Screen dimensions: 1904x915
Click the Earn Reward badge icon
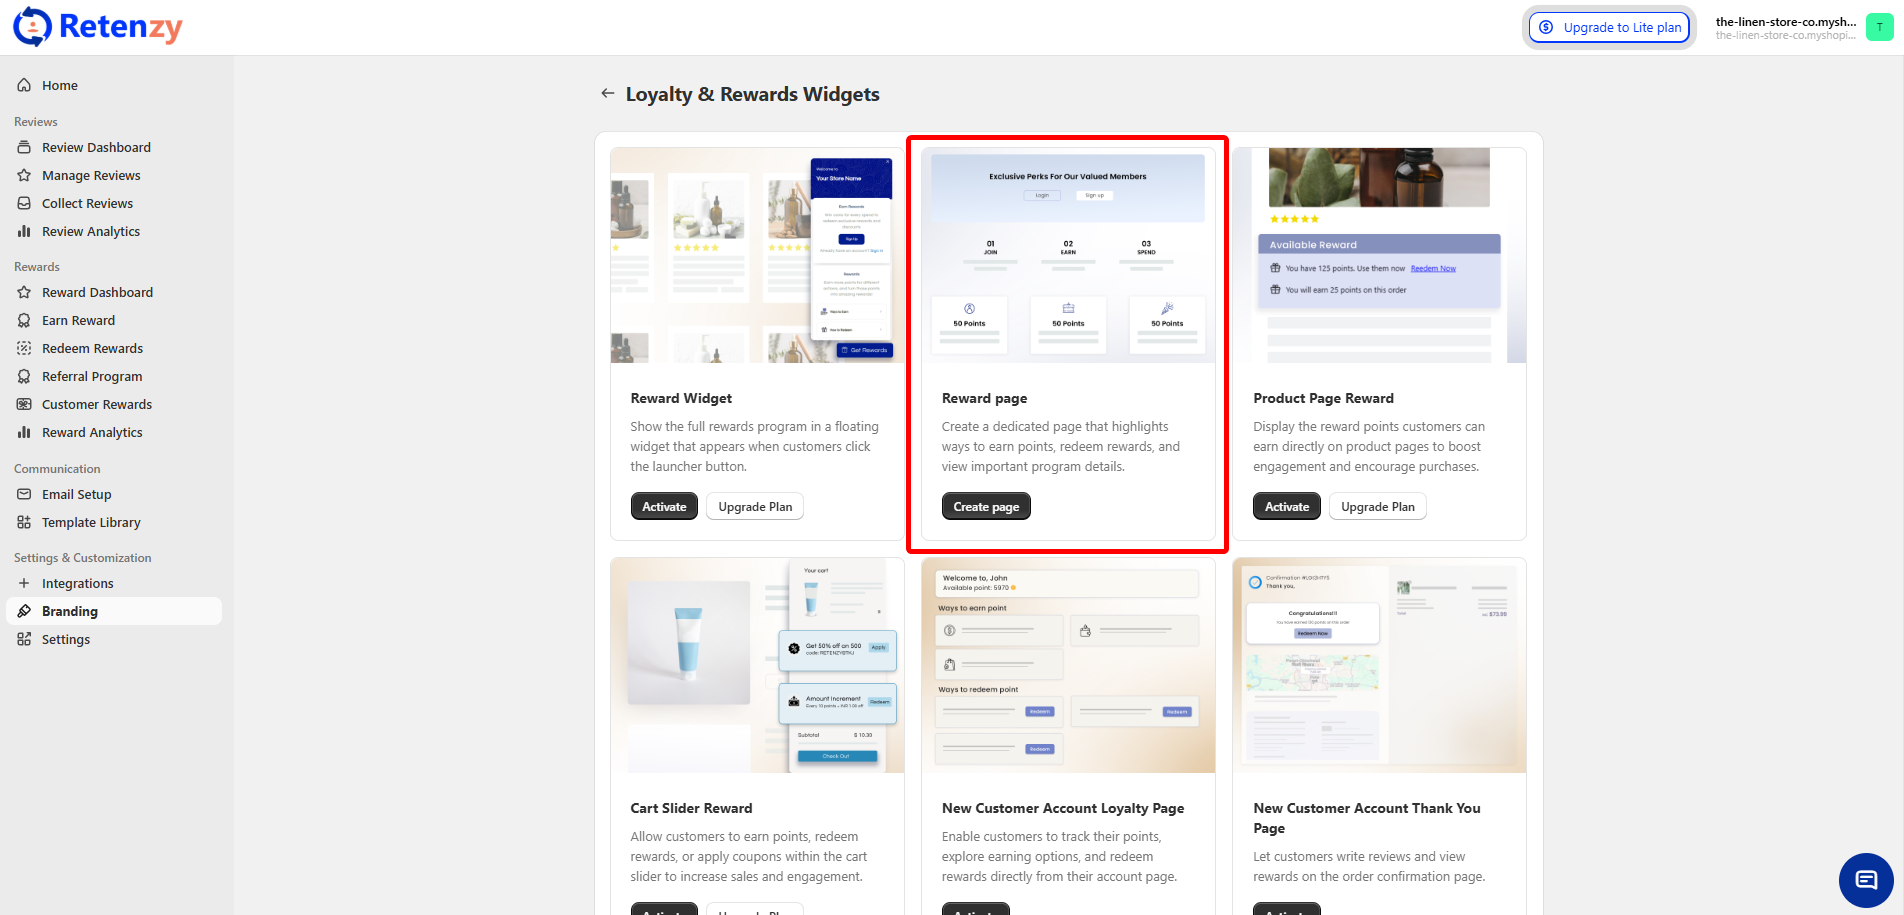[24, 320]
